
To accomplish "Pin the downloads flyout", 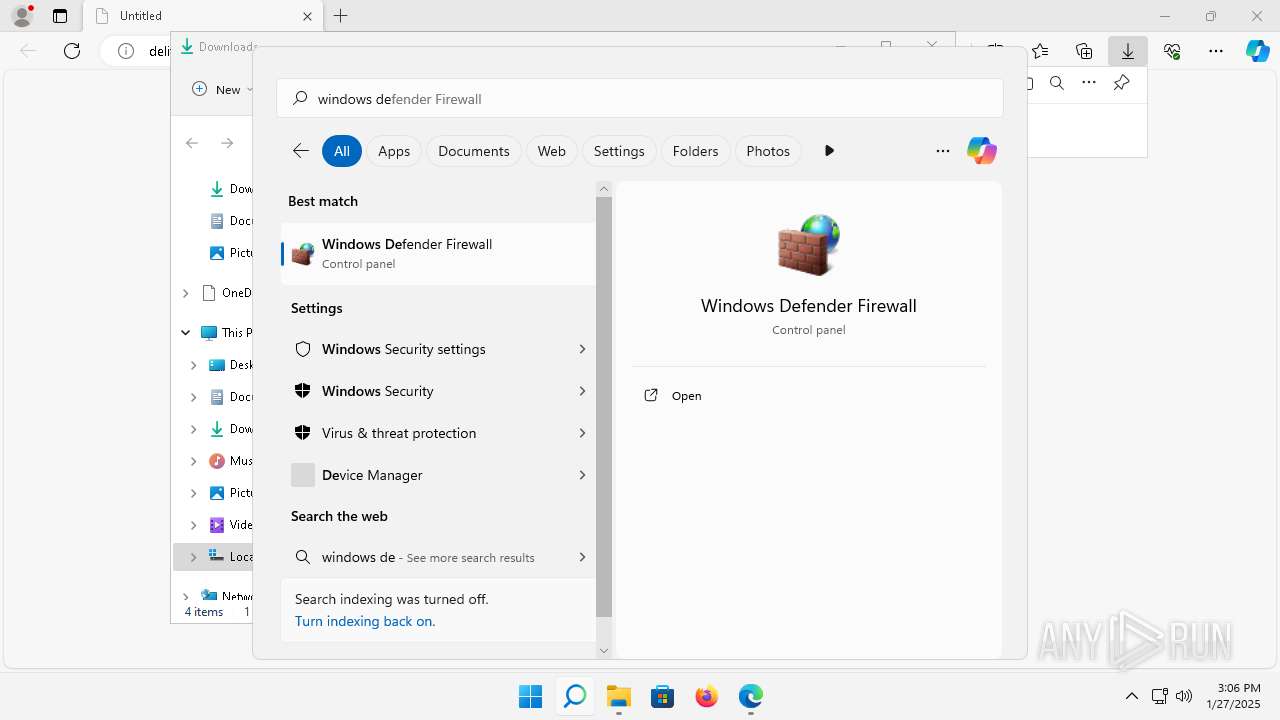I will click(1122, 83).
